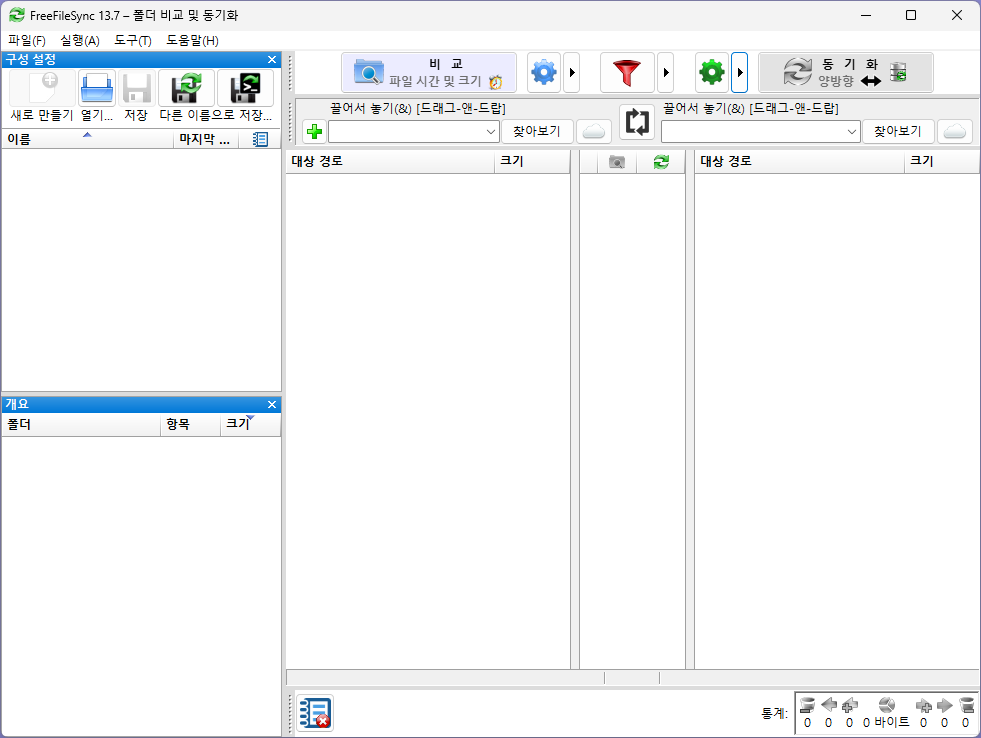
Task: Click the update-left arrow statistics icon
Action: (x=828, y=705)
